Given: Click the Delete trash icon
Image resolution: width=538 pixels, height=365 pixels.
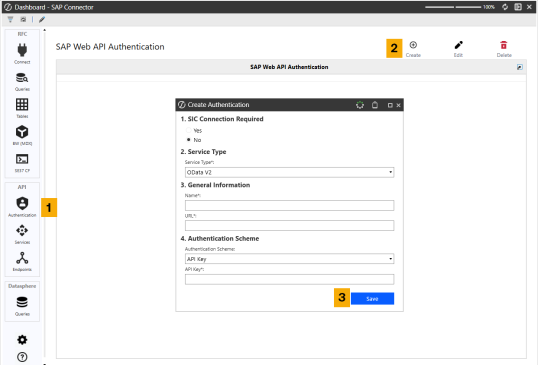Looking at the screenshot, I should pyautogui.click(x=503, y=45).
